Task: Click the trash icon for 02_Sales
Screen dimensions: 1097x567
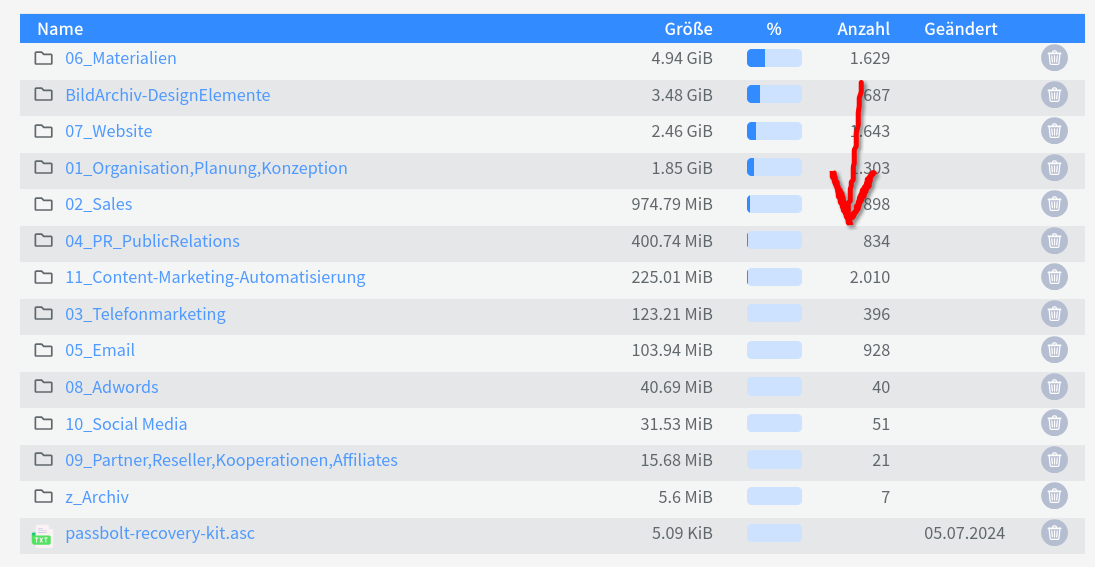Action: point(1054,204)
